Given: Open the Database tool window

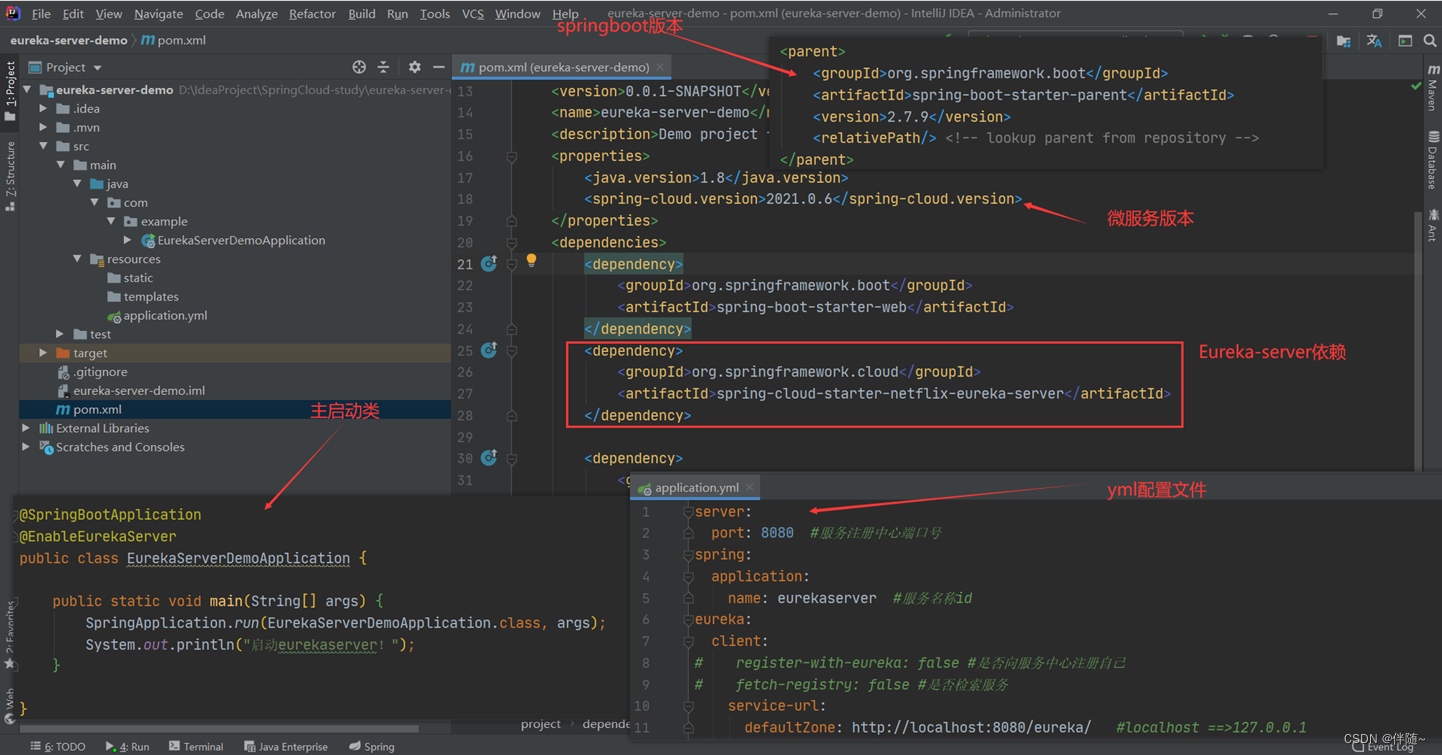Looking at the screenshot, I should (x=1432, y=159).
